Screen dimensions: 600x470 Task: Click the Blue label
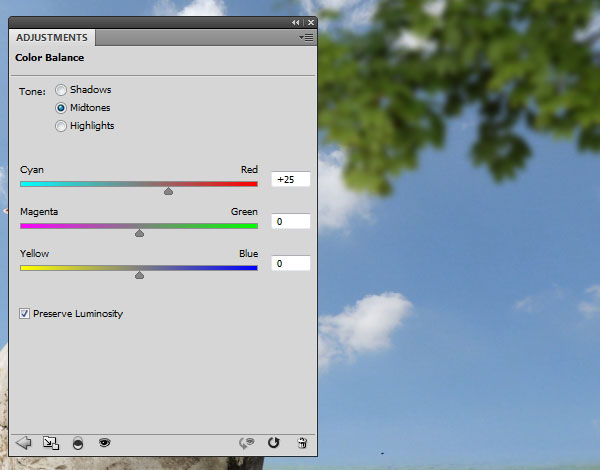[248, 254]
